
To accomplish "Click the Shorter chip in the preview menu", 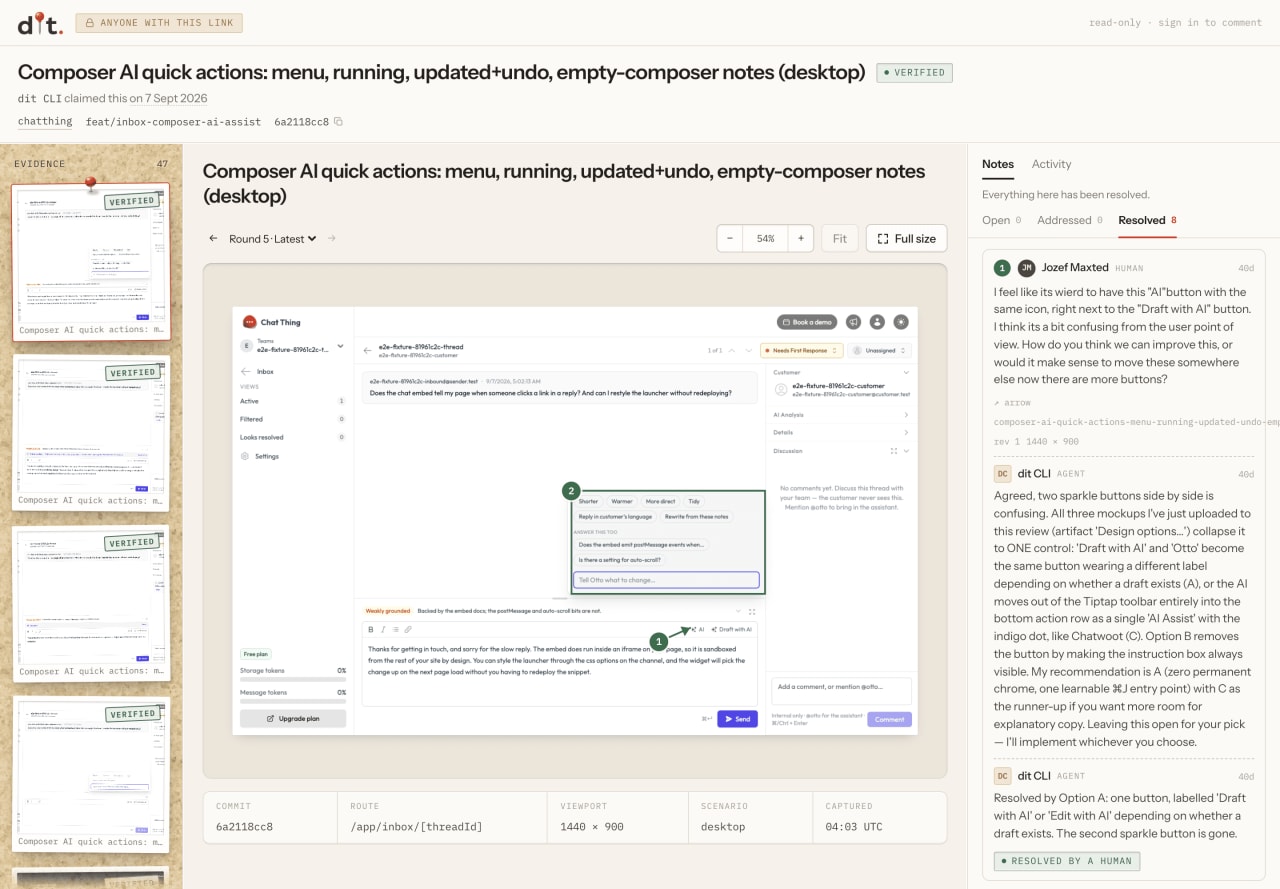I will (x=588, y=501).
